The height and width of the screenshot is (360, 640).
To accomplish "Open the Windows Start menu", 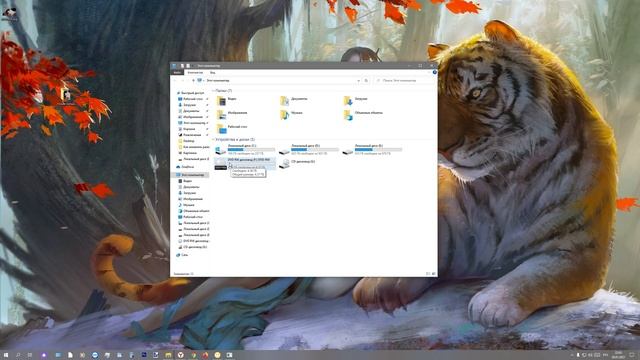I will 6,355.
